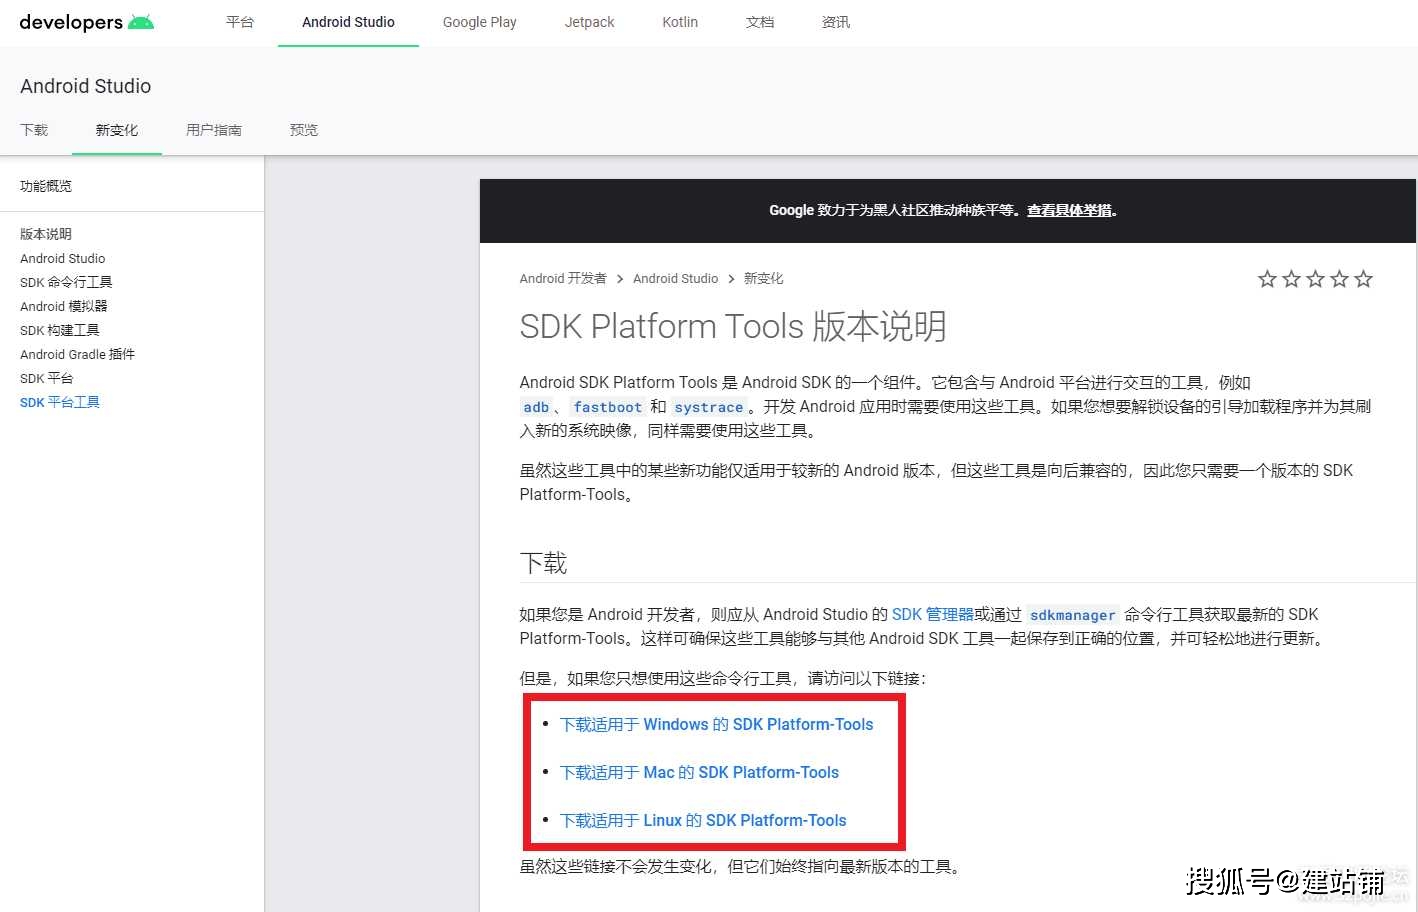Switch to the 用户指南 sub-tab
1418x912 pixels.
click(214, 130)
